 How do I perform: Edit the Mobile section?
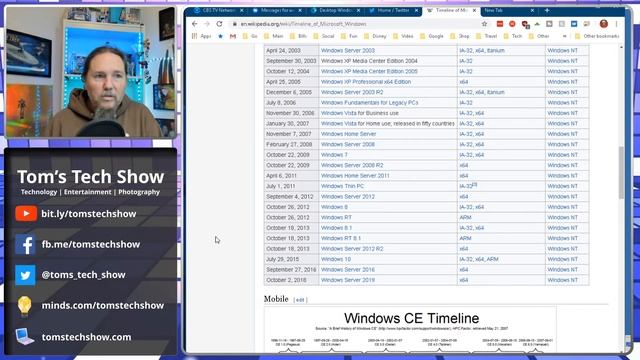tap(300, 300)
